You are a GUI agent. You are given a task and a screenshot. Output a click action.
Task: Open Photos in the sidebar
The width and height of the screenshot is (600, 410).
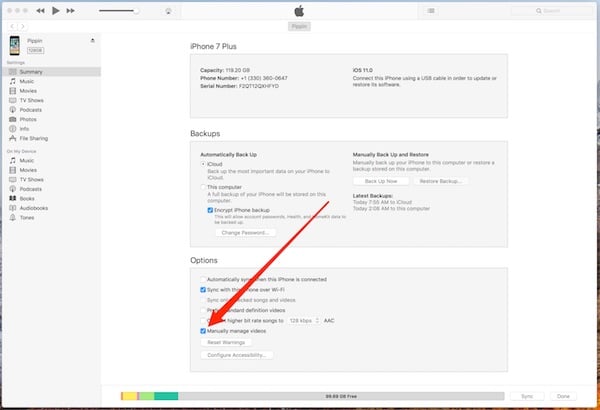tap(51, 119)
